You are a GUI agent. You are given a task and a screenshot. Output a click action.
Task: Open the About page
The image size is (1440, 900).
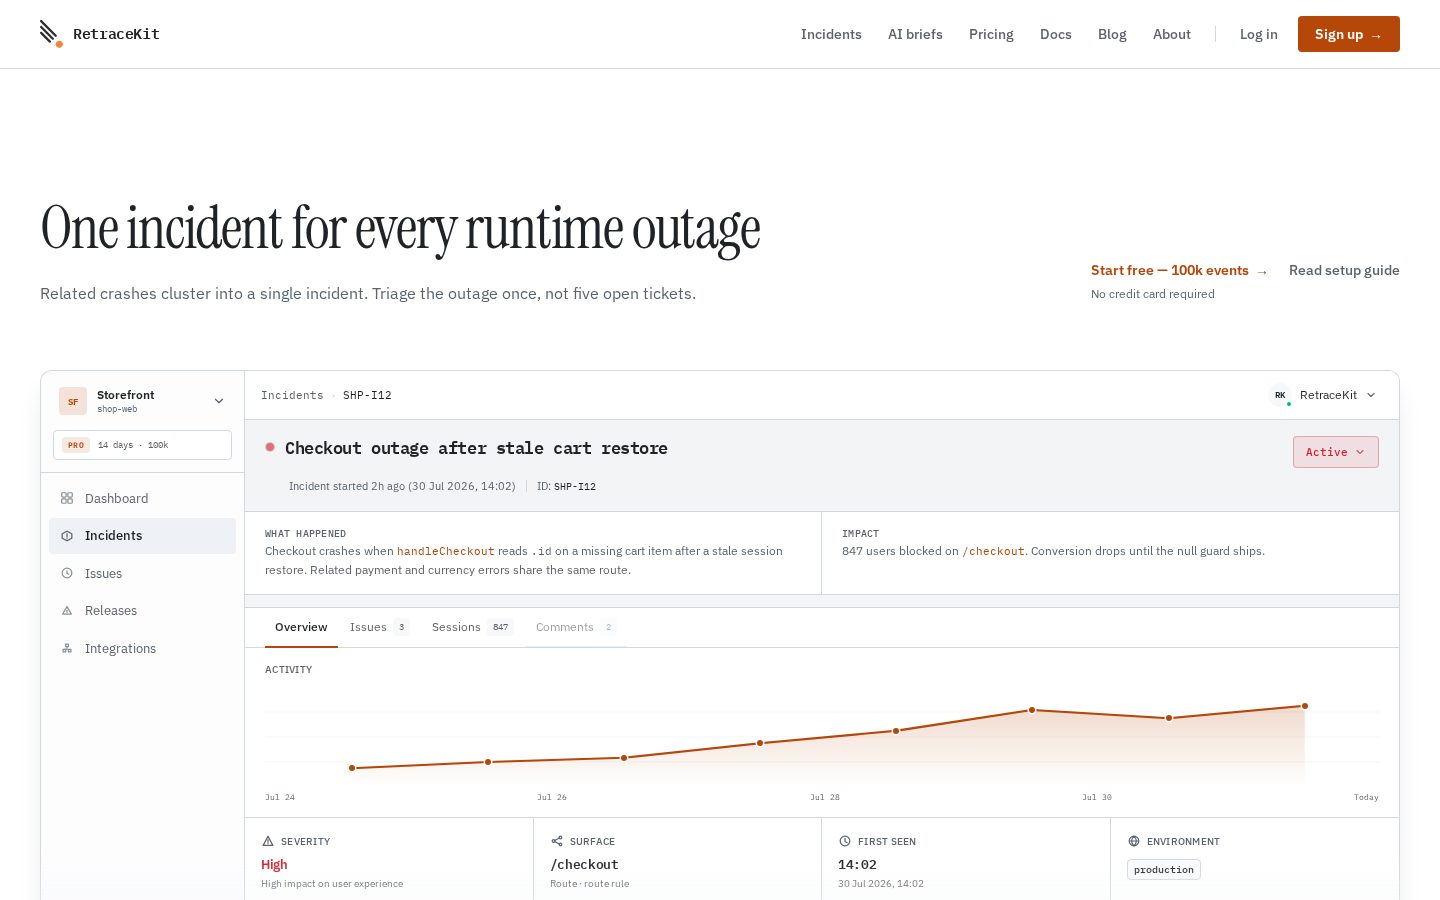pyautogui.click(x=1172, y=34)
